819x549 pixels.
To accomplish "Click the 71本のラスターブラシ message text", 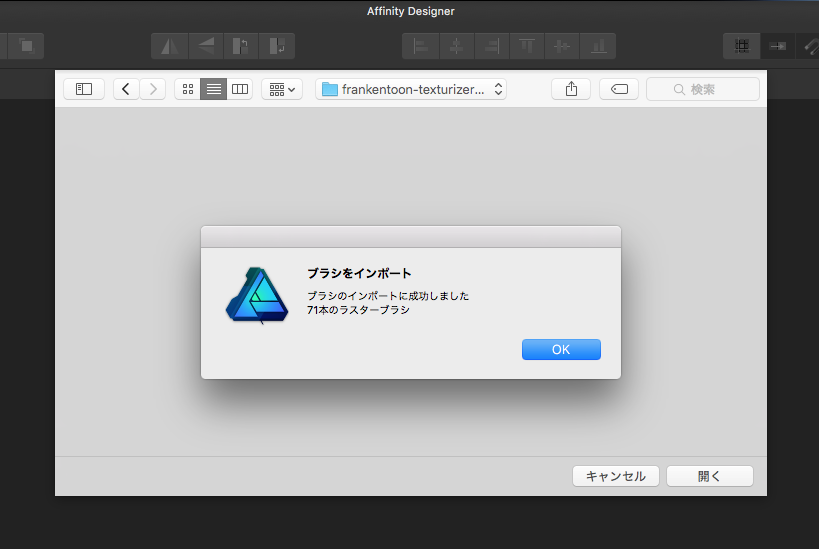I will pos(358,310).
